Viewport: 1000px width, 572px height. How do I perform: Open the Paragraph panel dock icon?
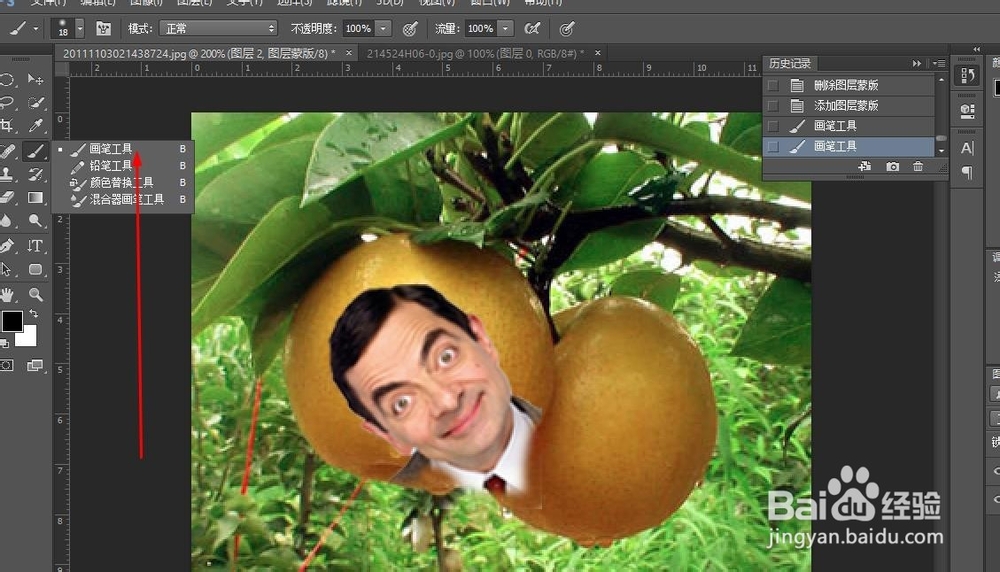click(967, 172)
